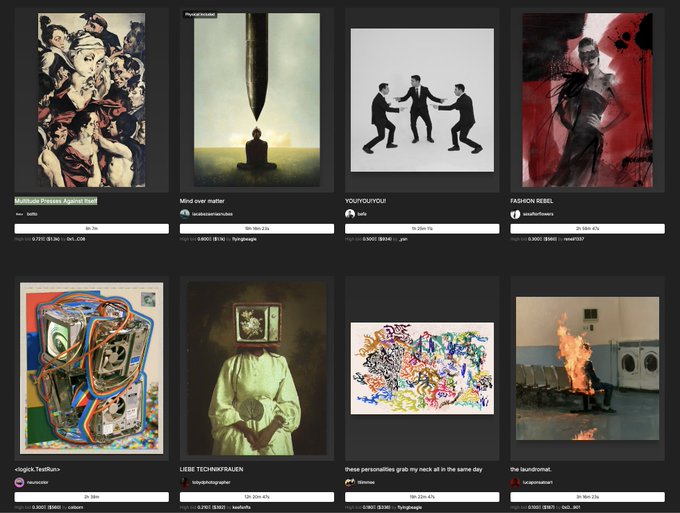Click high bidder address under 'the laundromat.'
This screenshot has width=680, height=513.
point(571,507)
